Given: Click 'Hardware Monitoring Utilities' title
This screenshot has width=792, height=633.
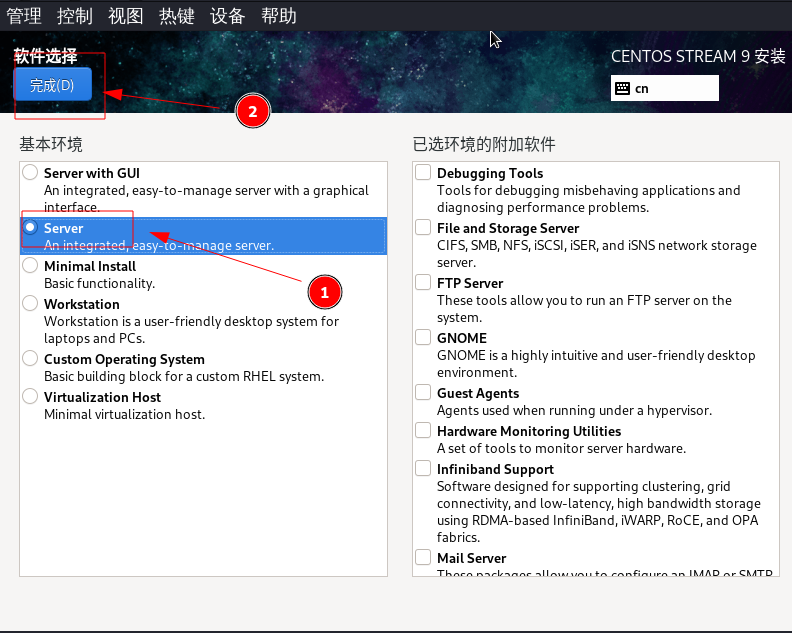Looking at the screenshot, I should tap(529, 431).
